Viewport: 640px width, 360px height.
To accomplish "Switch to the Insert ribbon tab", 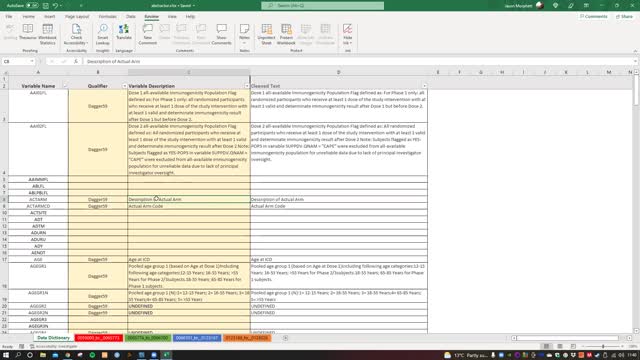I will tap(49, 17).
